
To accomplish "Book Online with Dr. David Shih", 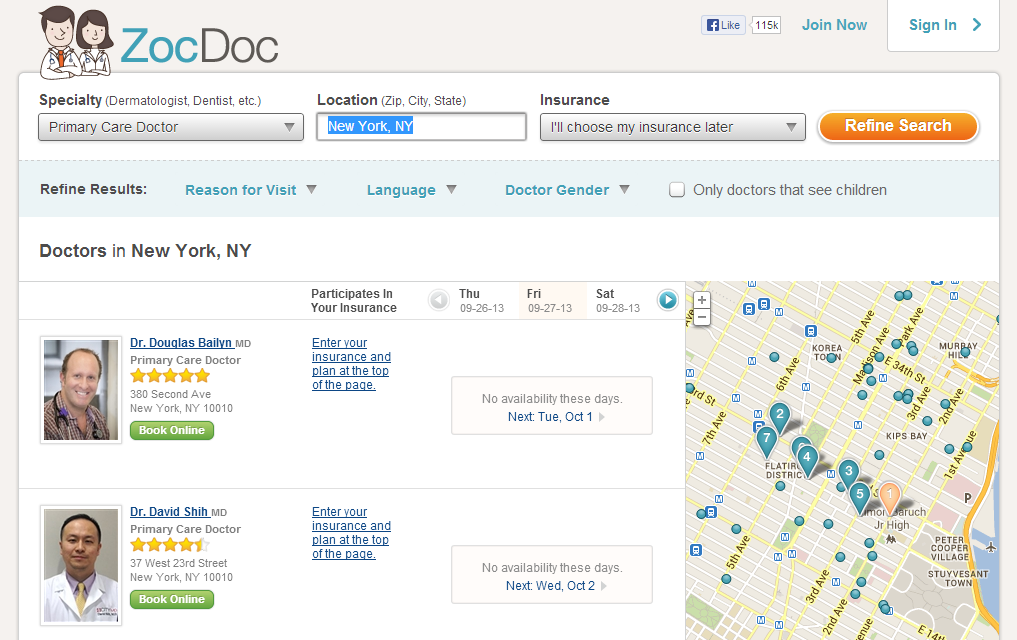I will pyautogui.click(x=172, y=600).
